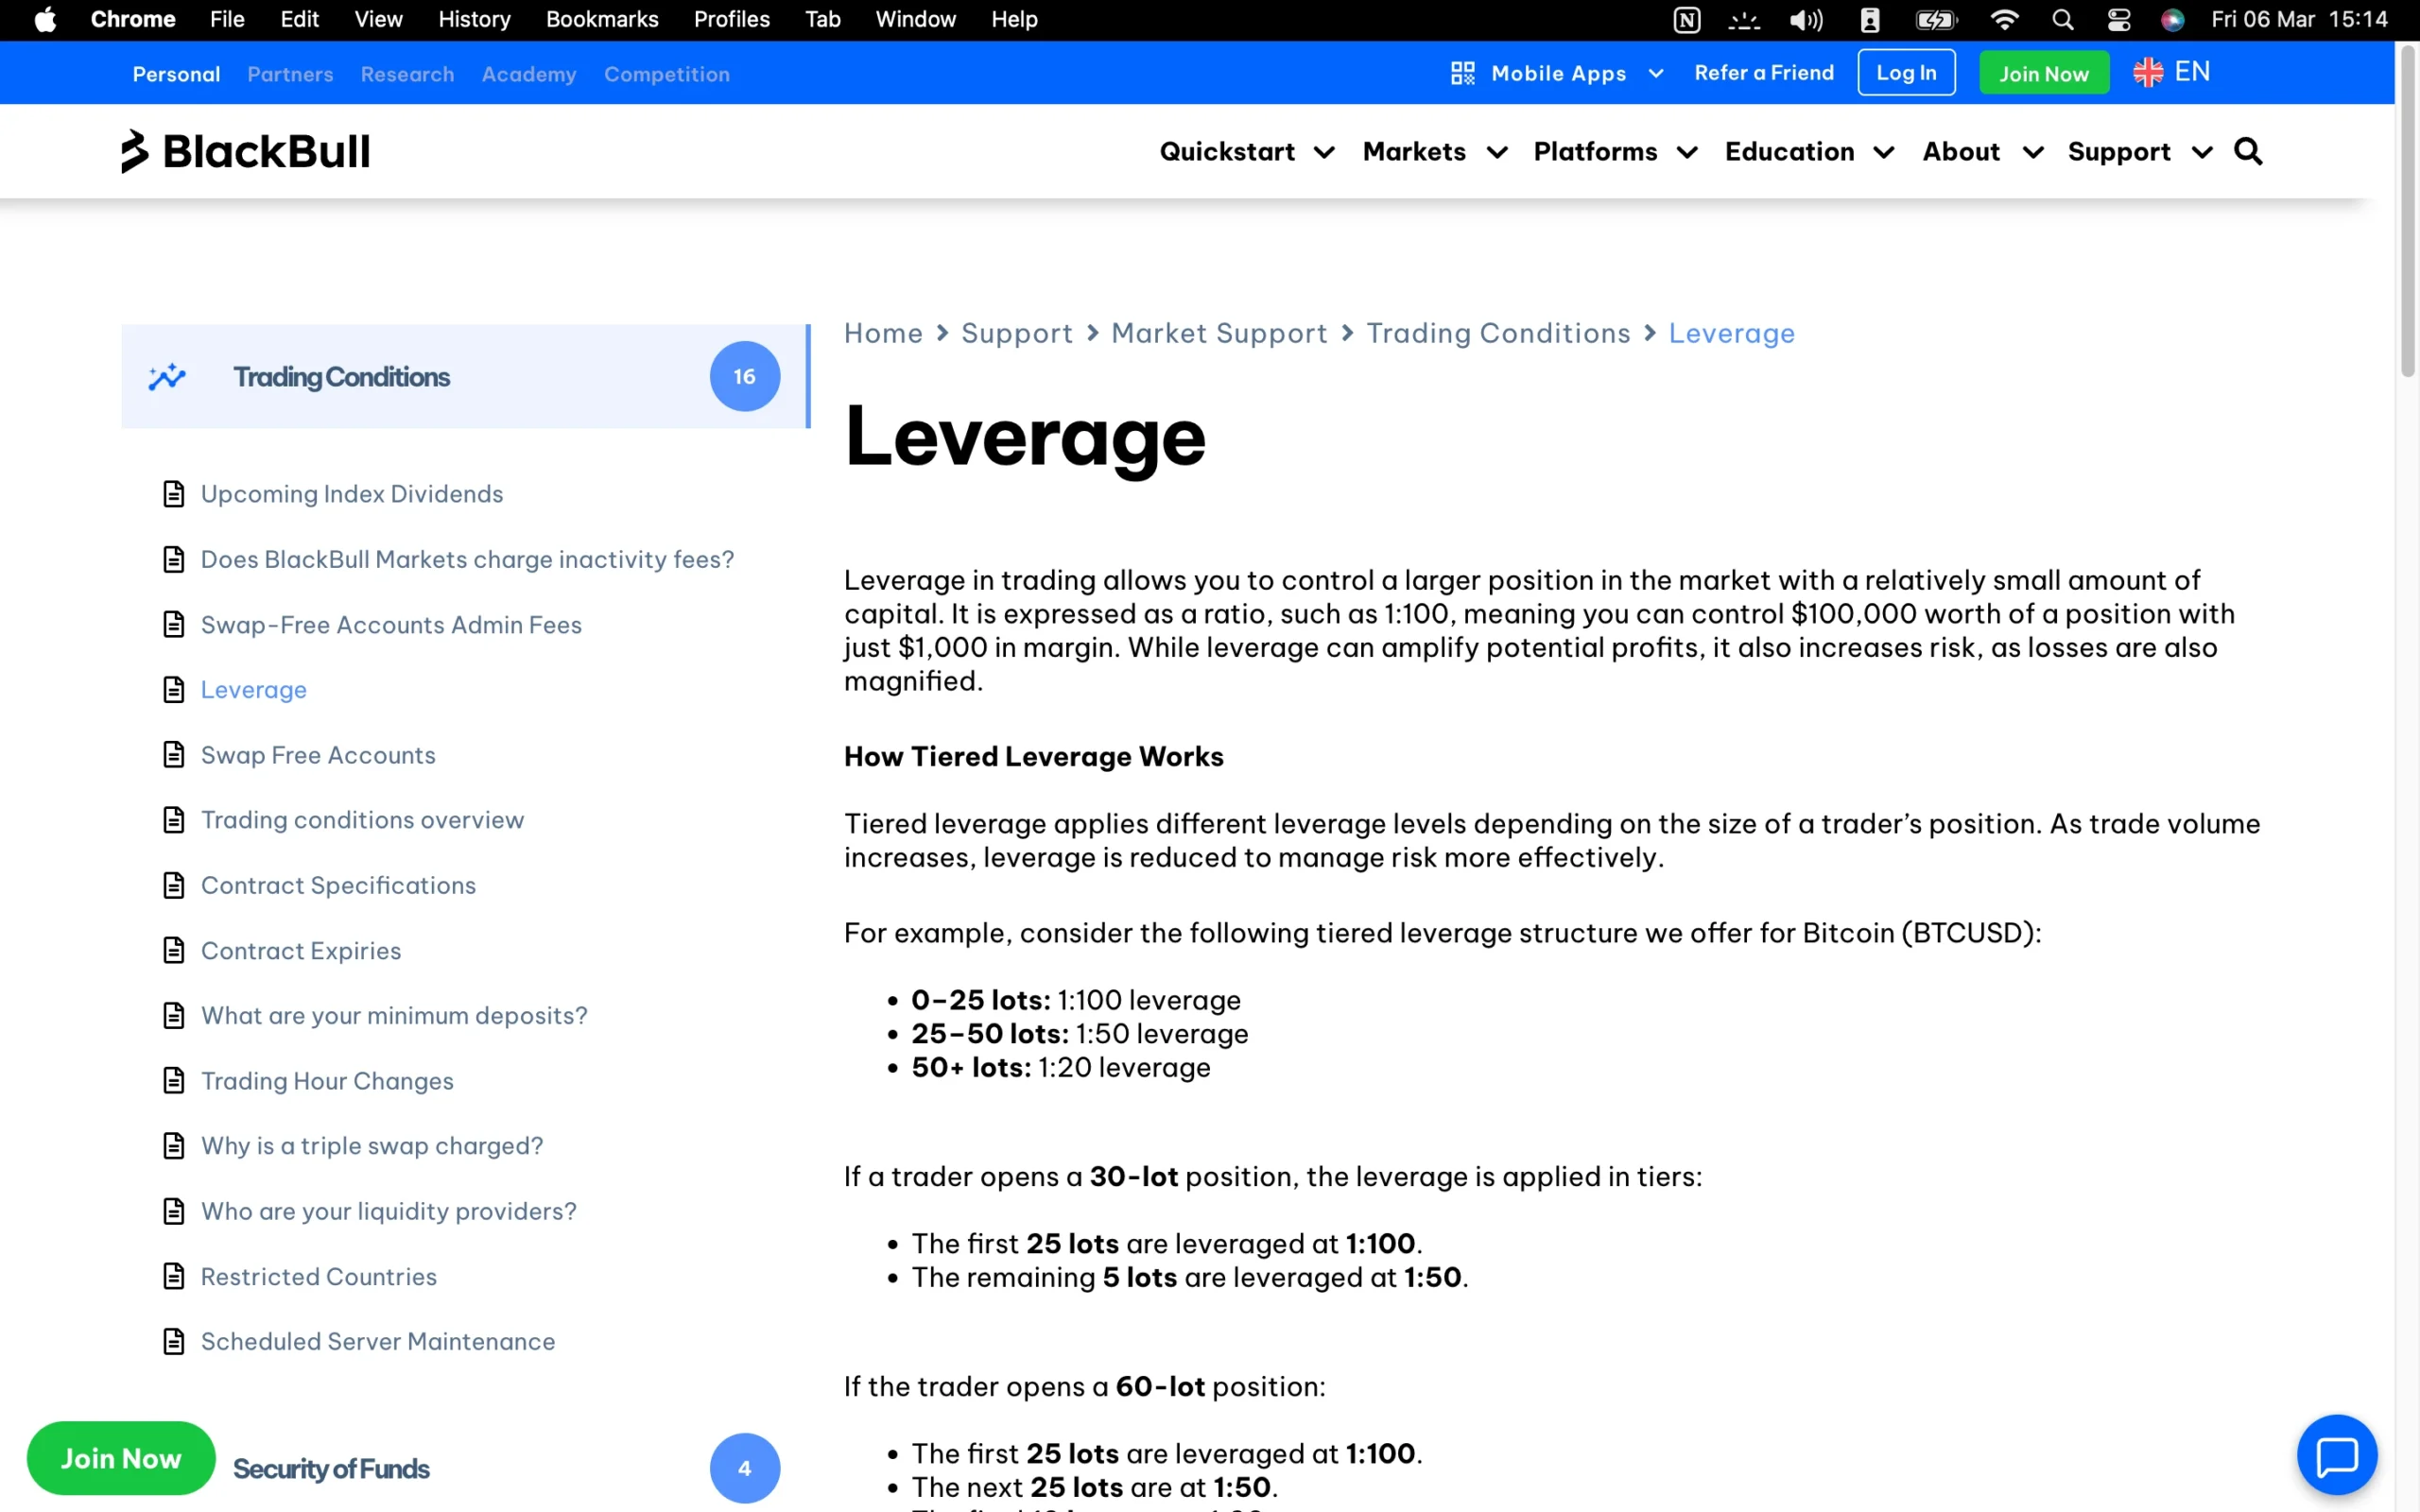The height and width of the screenshot is (1512, 2420).
Task: Click the document icon beside Upcoming Index Dividends
Action: 173,493
